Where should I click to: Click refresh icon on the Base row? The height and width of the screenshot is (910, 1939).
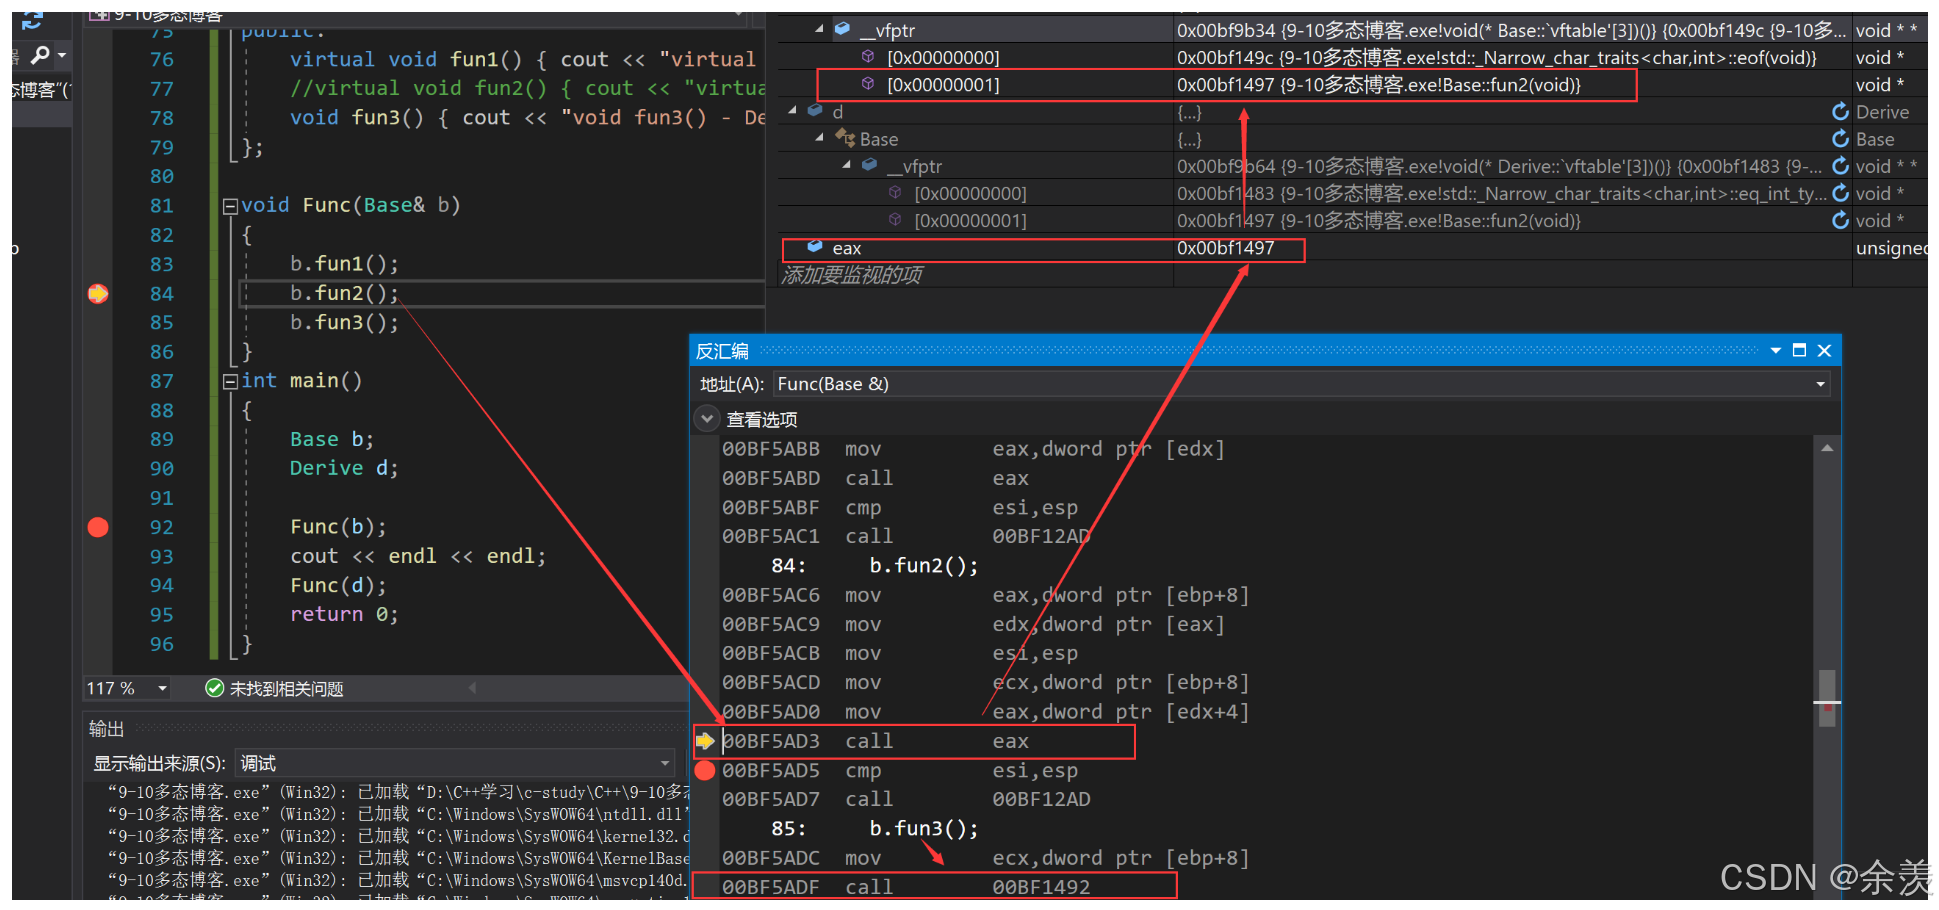click(1840, 139)
